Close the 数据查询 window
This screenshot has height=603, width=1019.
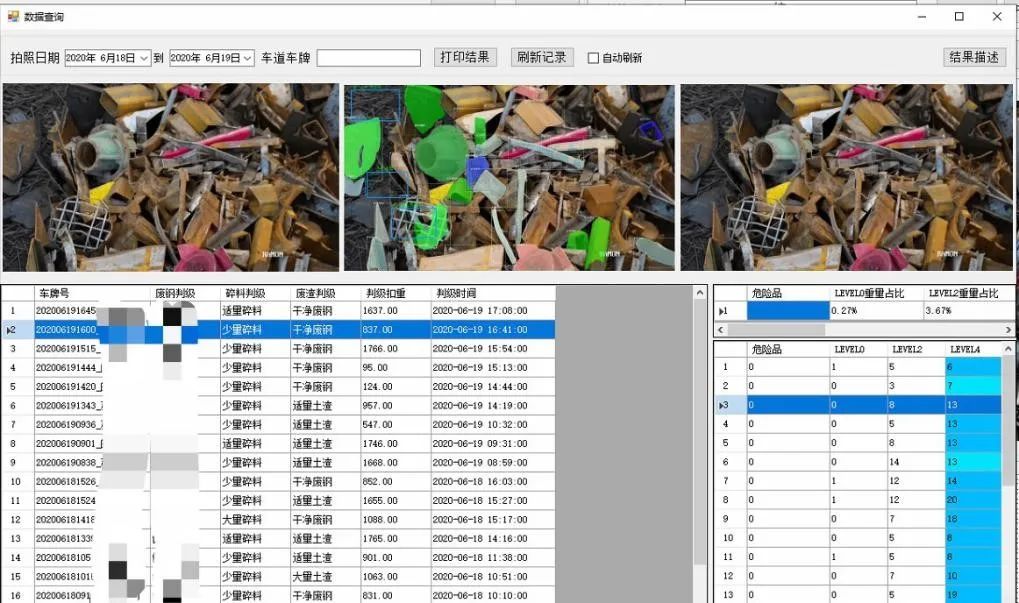[x=997, y=17]
